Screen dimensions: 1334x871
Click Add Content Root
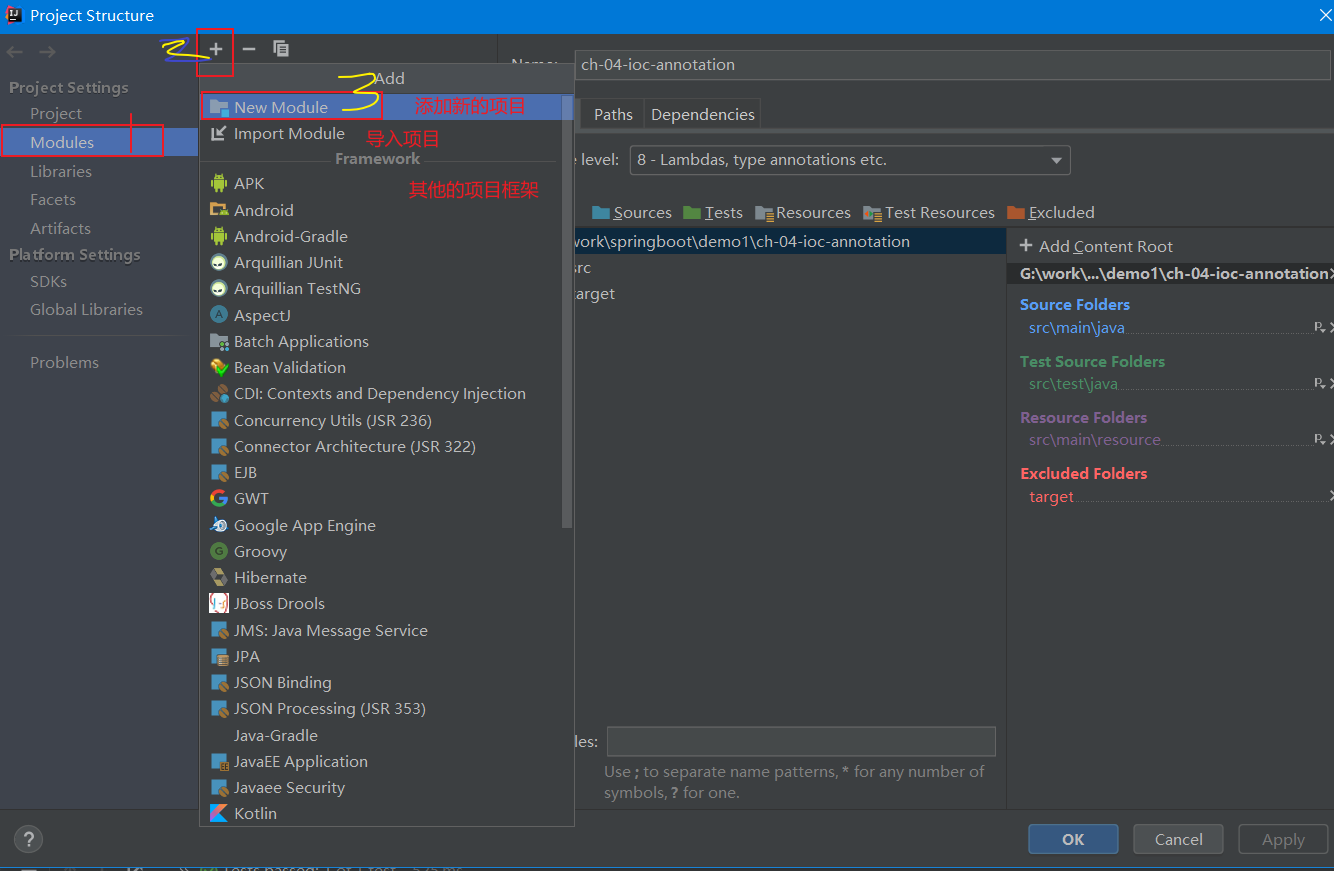point(1096,246)
